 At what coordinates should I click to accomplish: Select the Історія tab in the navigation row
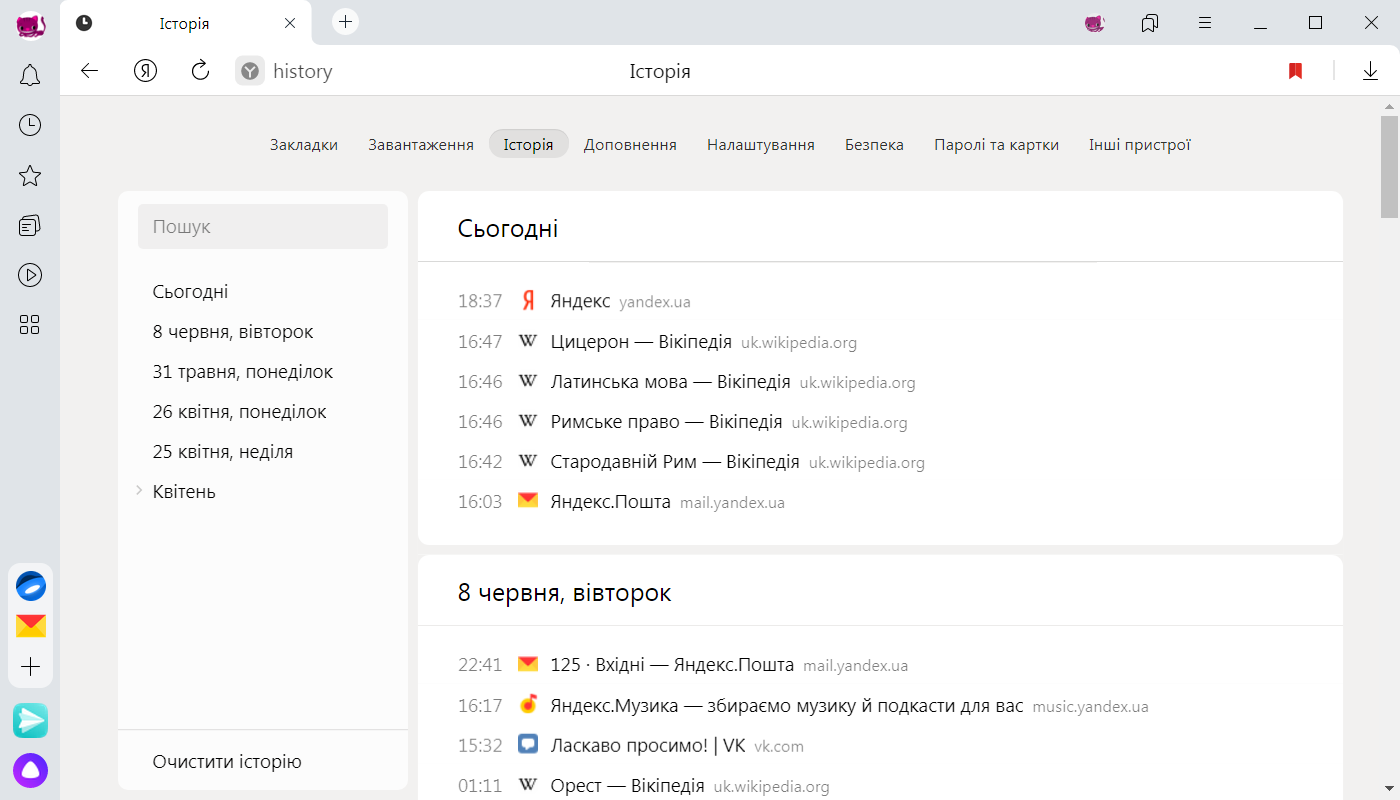pyautogui.click(x=529, y=145)
